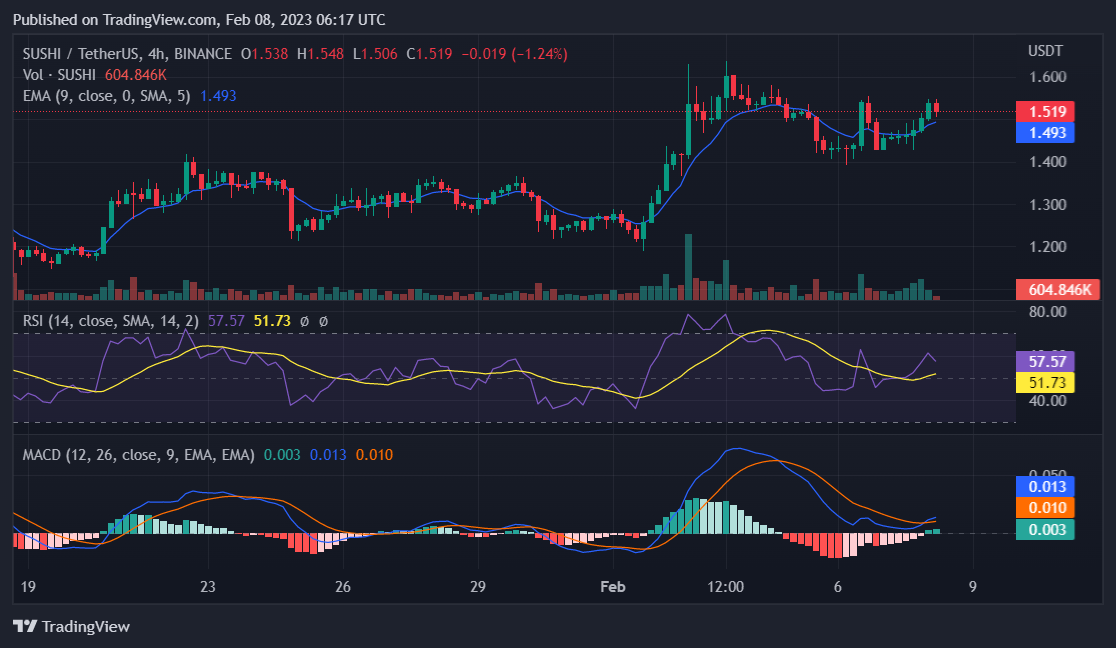Viewport: 1116px width, 648px height.
Task: Select the blue MACD value label 0.013
Action: 1045,487
